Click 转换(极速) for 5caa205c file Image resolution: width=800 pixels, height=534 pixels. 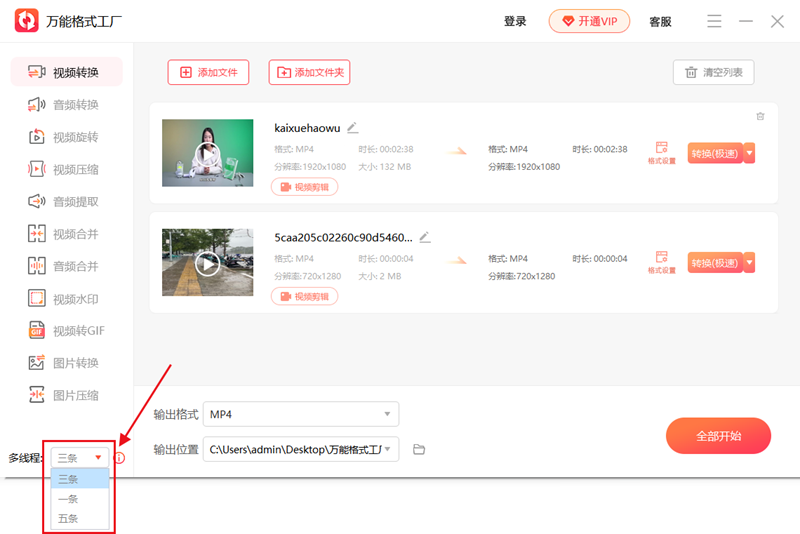(x=715, y=263)
